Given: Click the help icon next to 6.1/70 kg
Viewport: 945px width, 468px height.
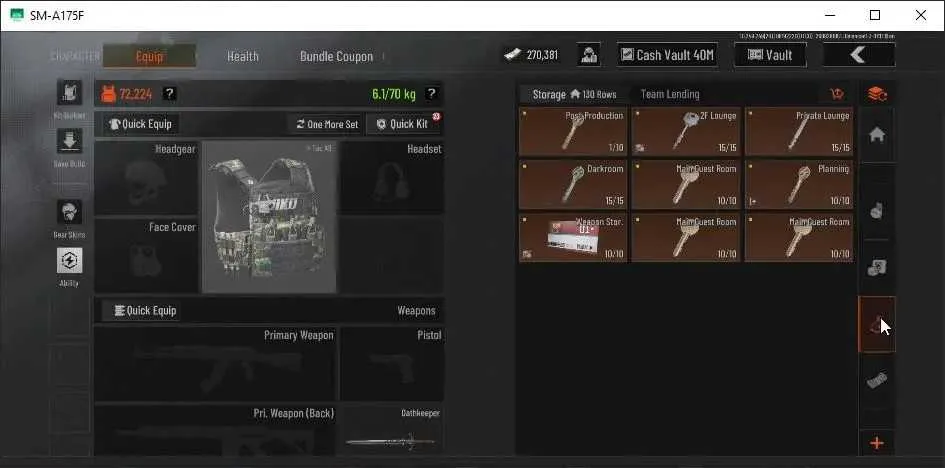Looking at the screenshot, I should 431,93.
